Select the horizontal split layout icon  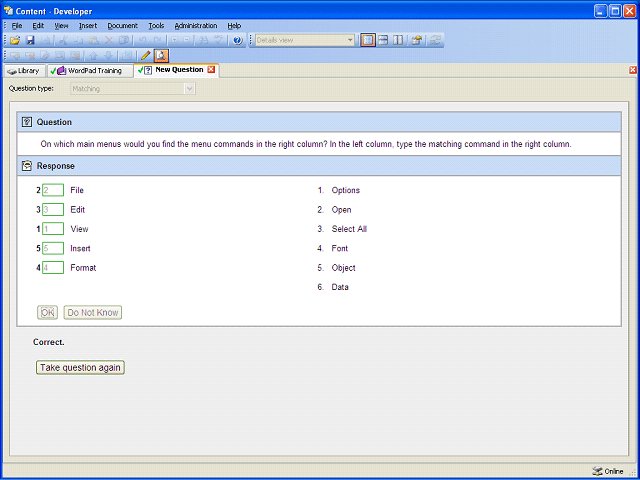click(x=383, y=40)
